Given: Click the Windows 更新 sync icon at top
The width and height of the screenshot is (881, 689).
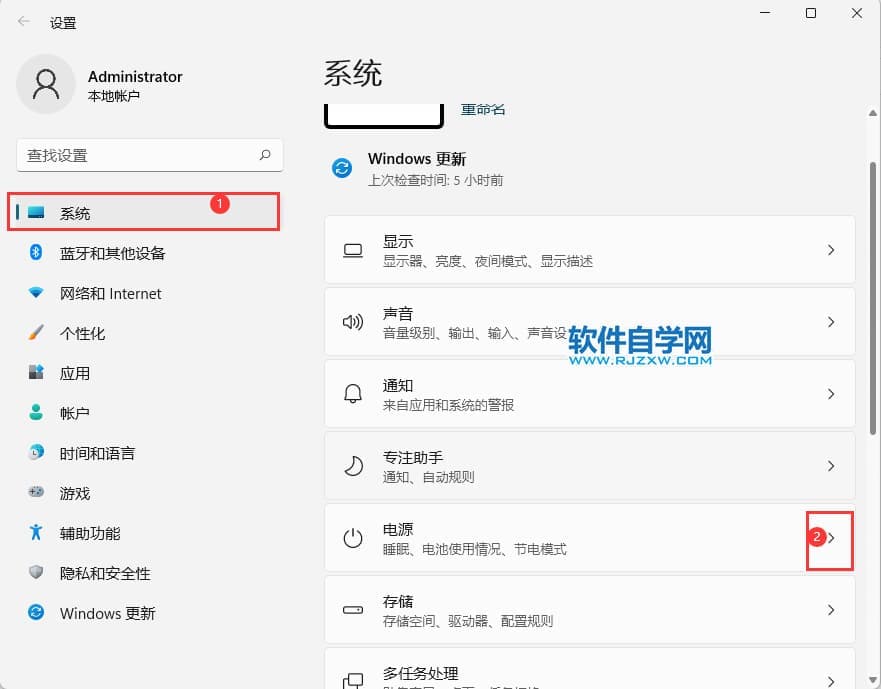Looking at the screenshot, I should coord(342,168).
